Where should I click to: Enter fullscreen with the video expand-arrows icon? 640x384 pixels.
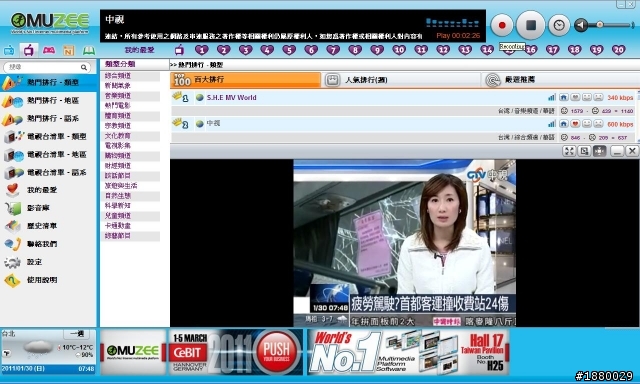569,151
